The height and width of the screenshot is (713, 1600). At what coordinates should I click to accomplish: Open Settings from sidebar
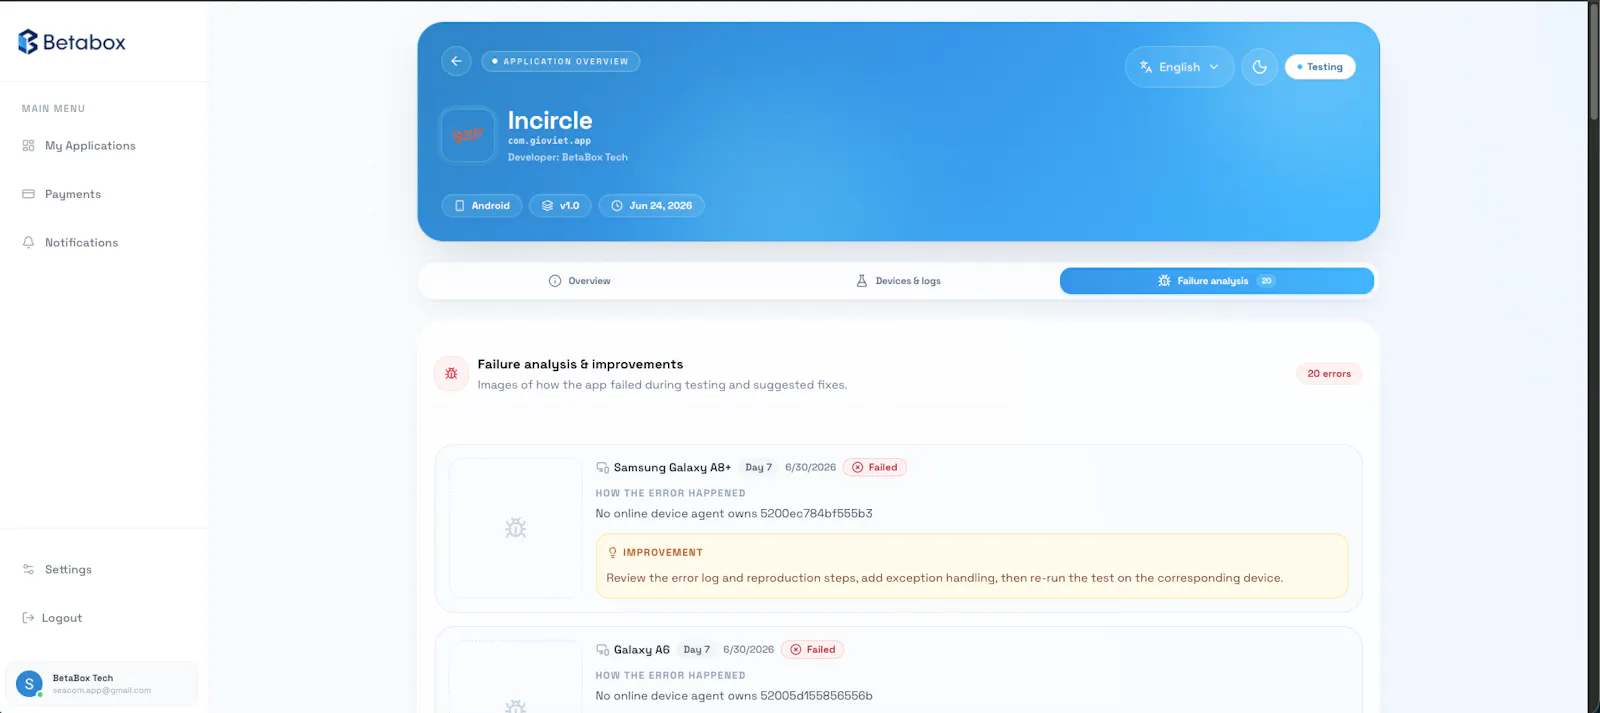tap(68, 570)
